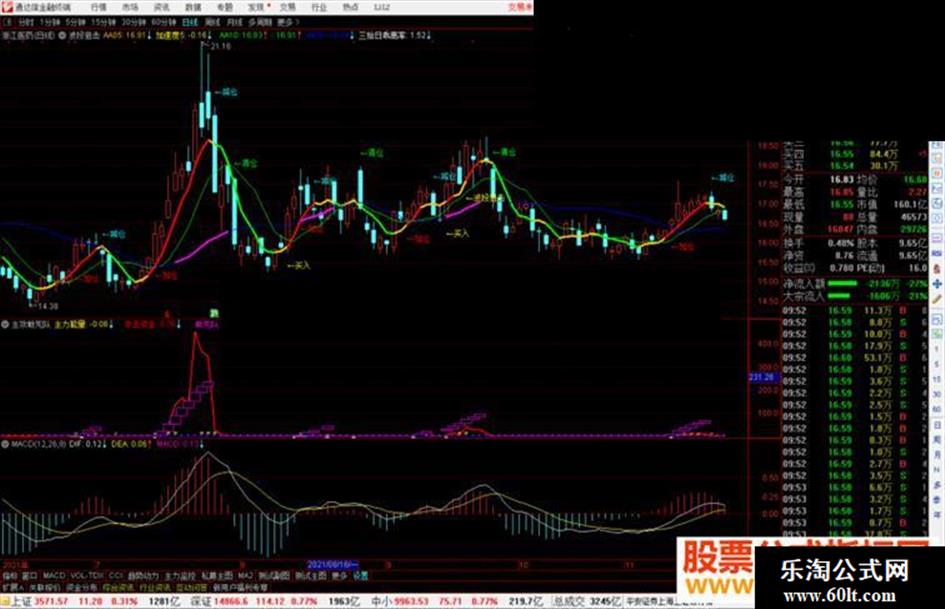Open the 行业 menu
This screenshot has width=945, height=609.
[x=319, y=7]
